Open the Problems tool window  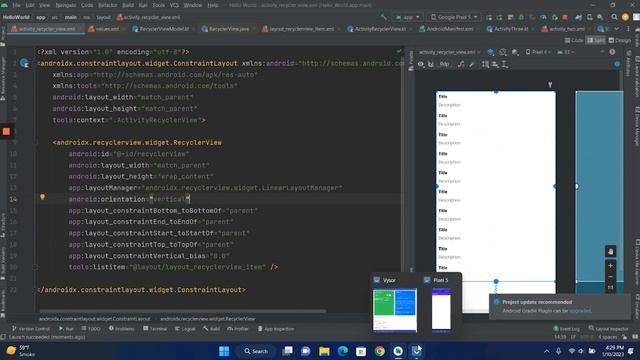(121, 329)
